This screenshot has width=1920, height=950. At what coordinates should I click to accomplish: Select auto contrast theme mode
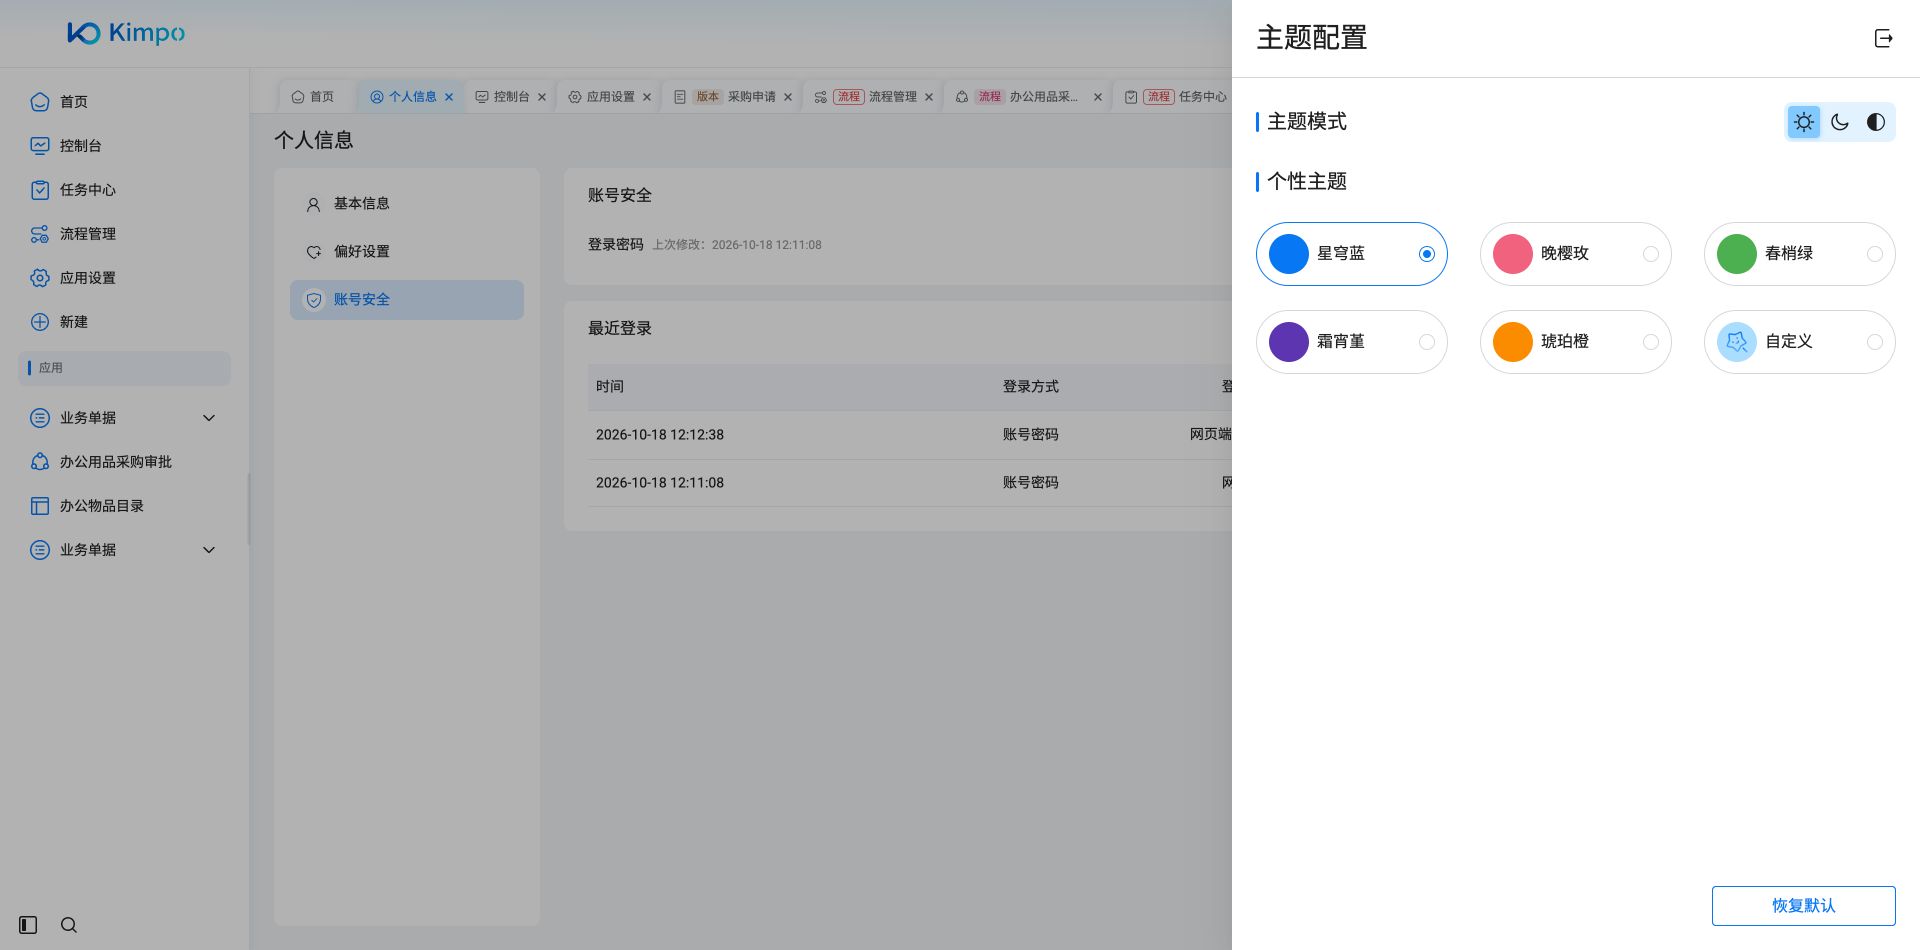(1876, 122)
